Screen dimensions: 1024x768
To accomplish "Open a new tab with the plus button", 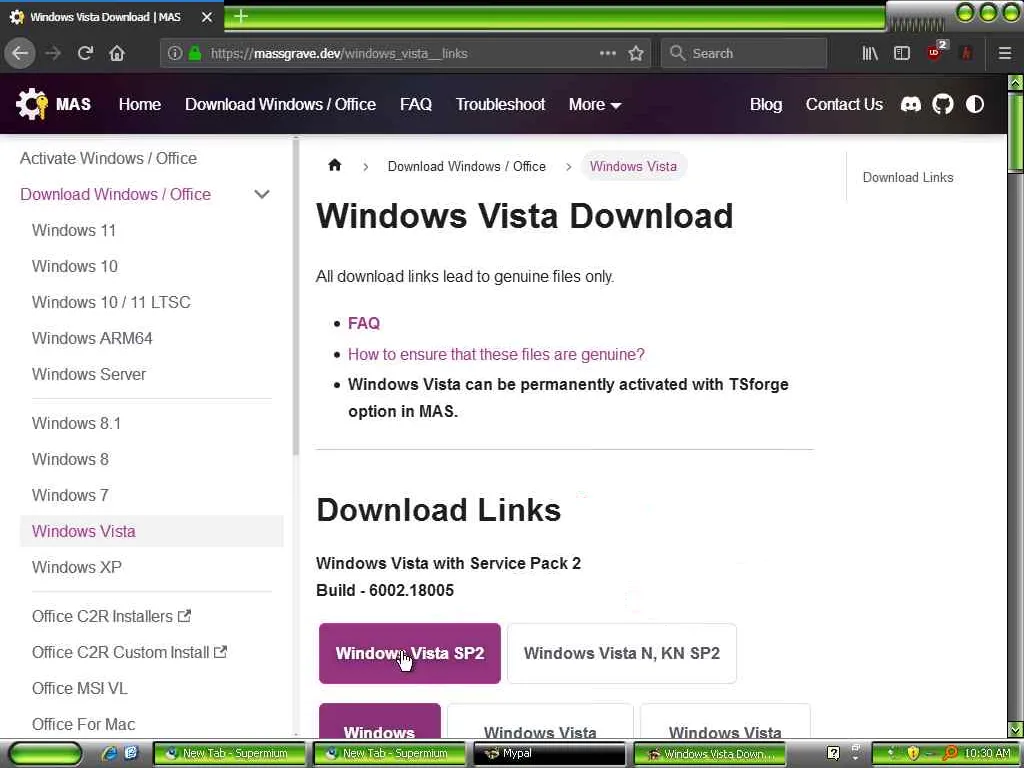I will pyautogui.click(x=241, y=16).
